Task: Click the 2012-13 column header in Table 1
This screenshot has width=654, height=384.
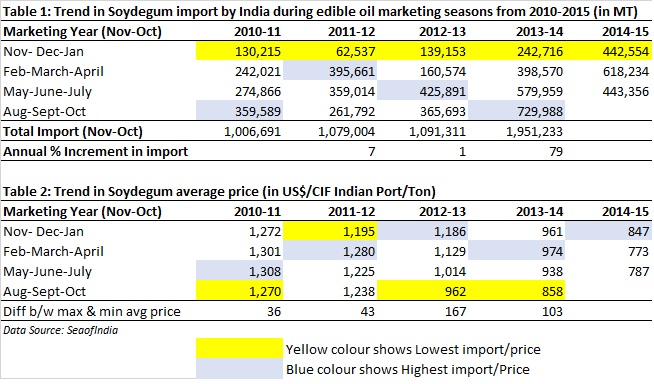Action: pos(442,31)
